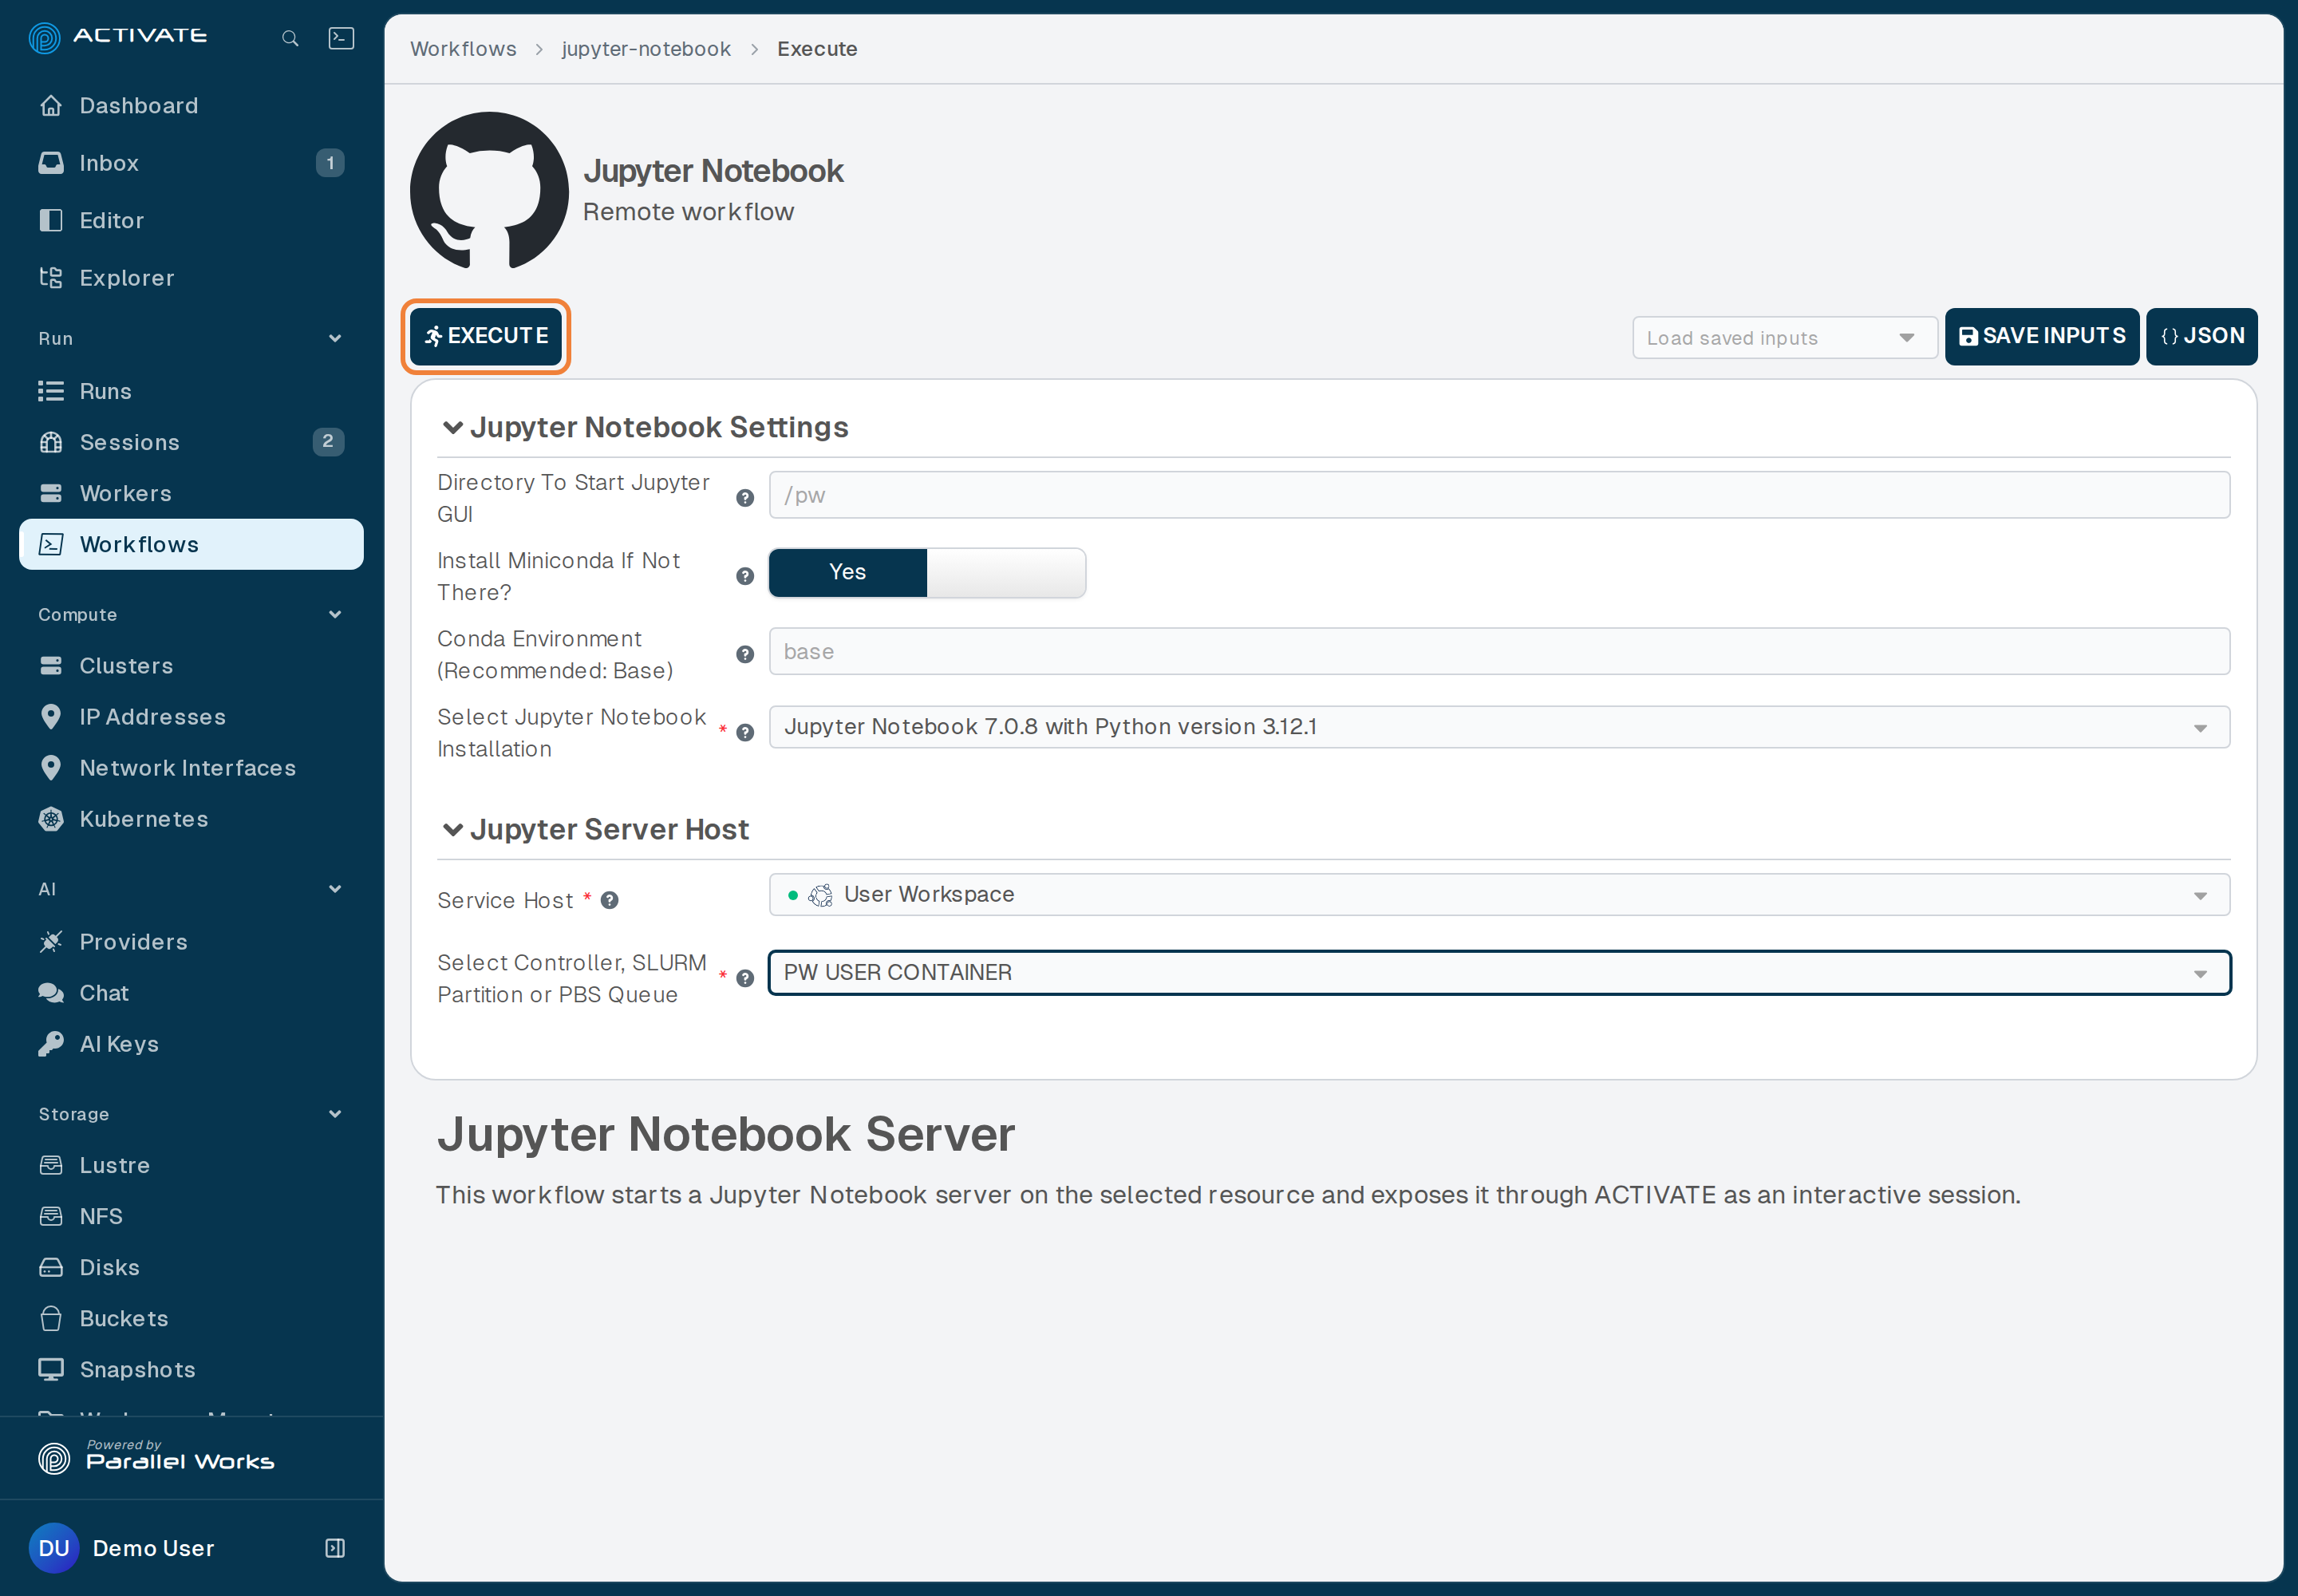Click the JSON button

(2202, 336)
